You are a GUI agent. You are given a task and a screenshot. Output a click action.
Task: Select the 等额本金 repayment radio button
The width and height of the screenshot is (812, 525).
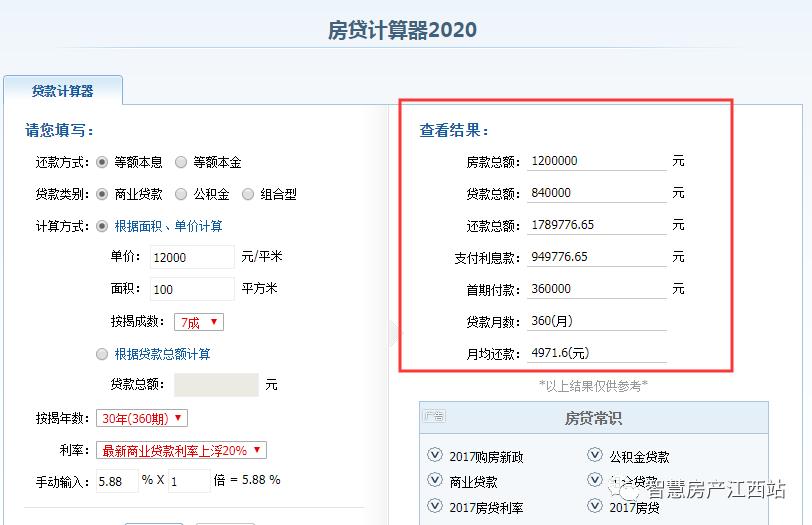181,163
